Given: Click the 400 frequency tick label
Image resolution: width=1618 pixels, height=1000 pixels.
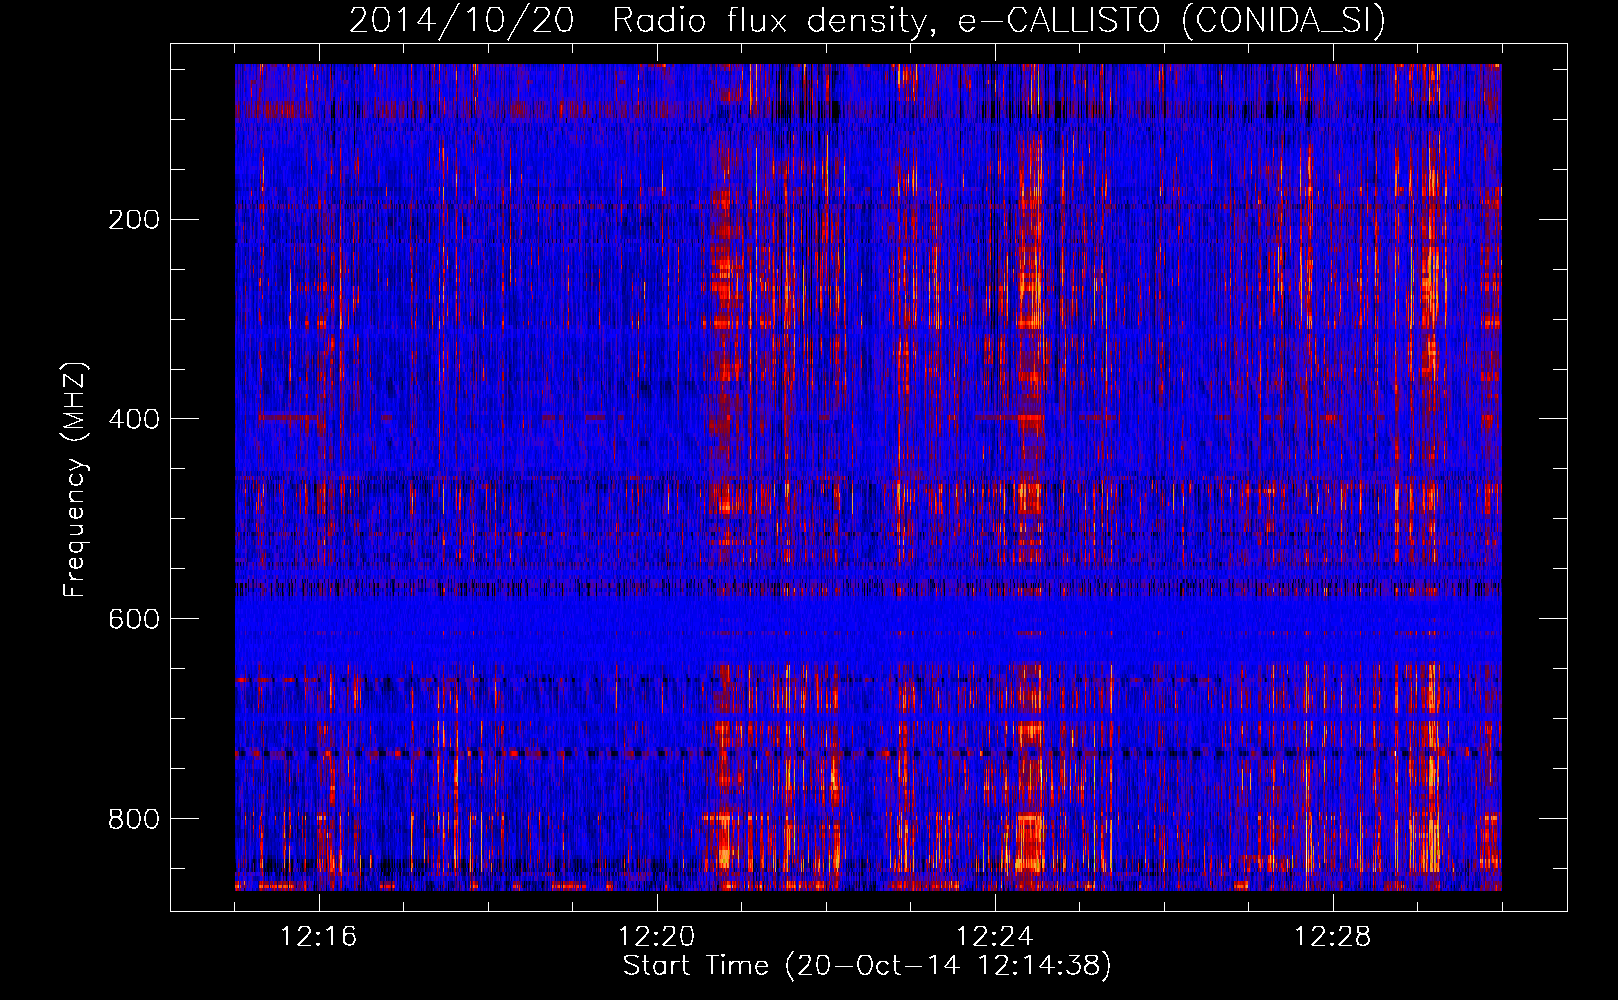Looking at the screenshot, I should [x=134, y=419].
